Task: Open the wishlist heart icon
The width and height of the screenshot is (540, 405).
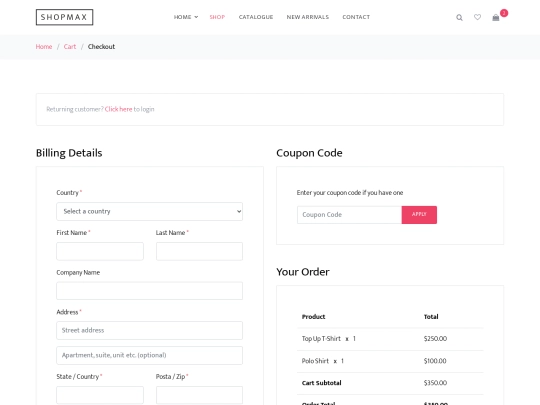Action: click(x=477, y=17)
